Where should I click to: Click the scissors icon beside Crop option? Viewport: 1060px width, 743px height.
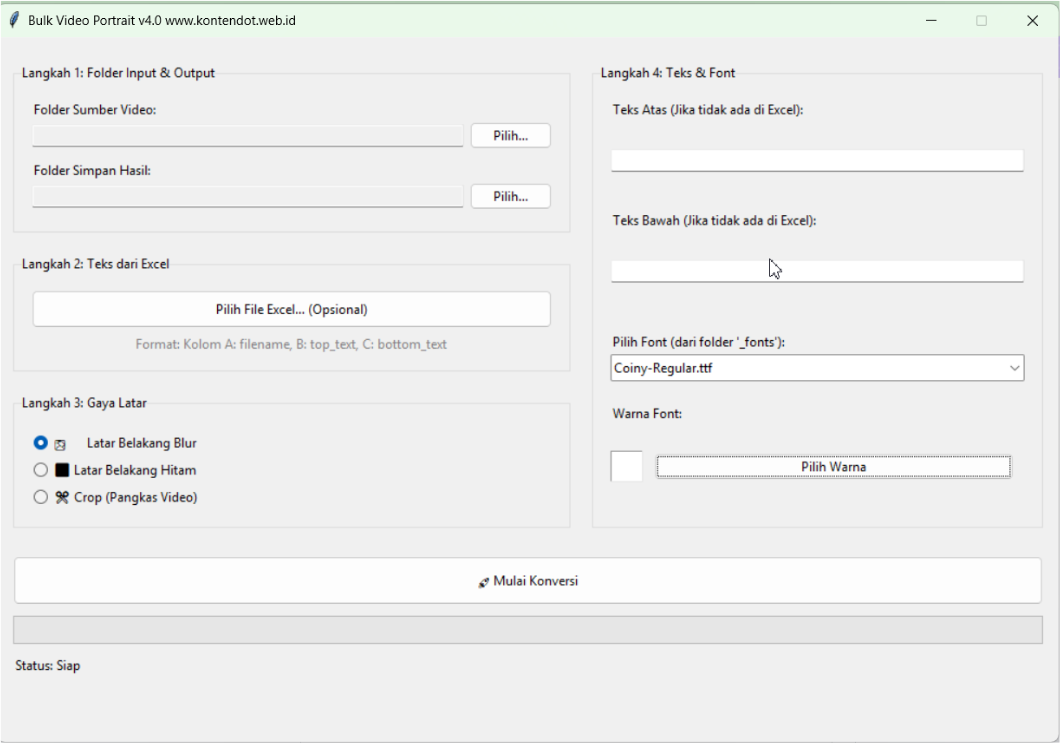(62, 497)
